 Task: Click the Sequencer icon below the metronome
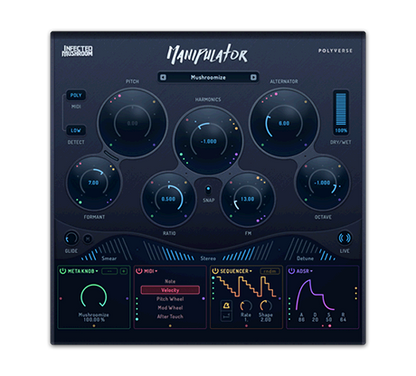point(226,316)
